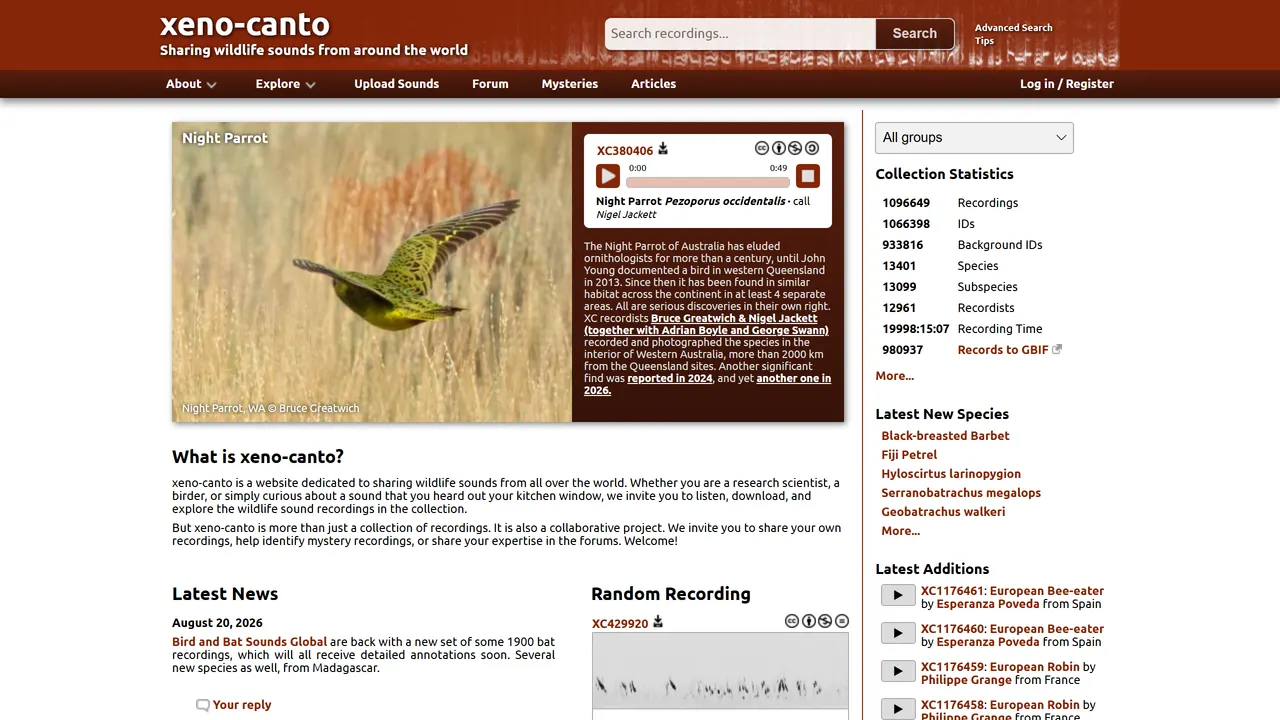Screen dimensions: 1280x720
Task: Expand the About menu
Action: [192, 84]
